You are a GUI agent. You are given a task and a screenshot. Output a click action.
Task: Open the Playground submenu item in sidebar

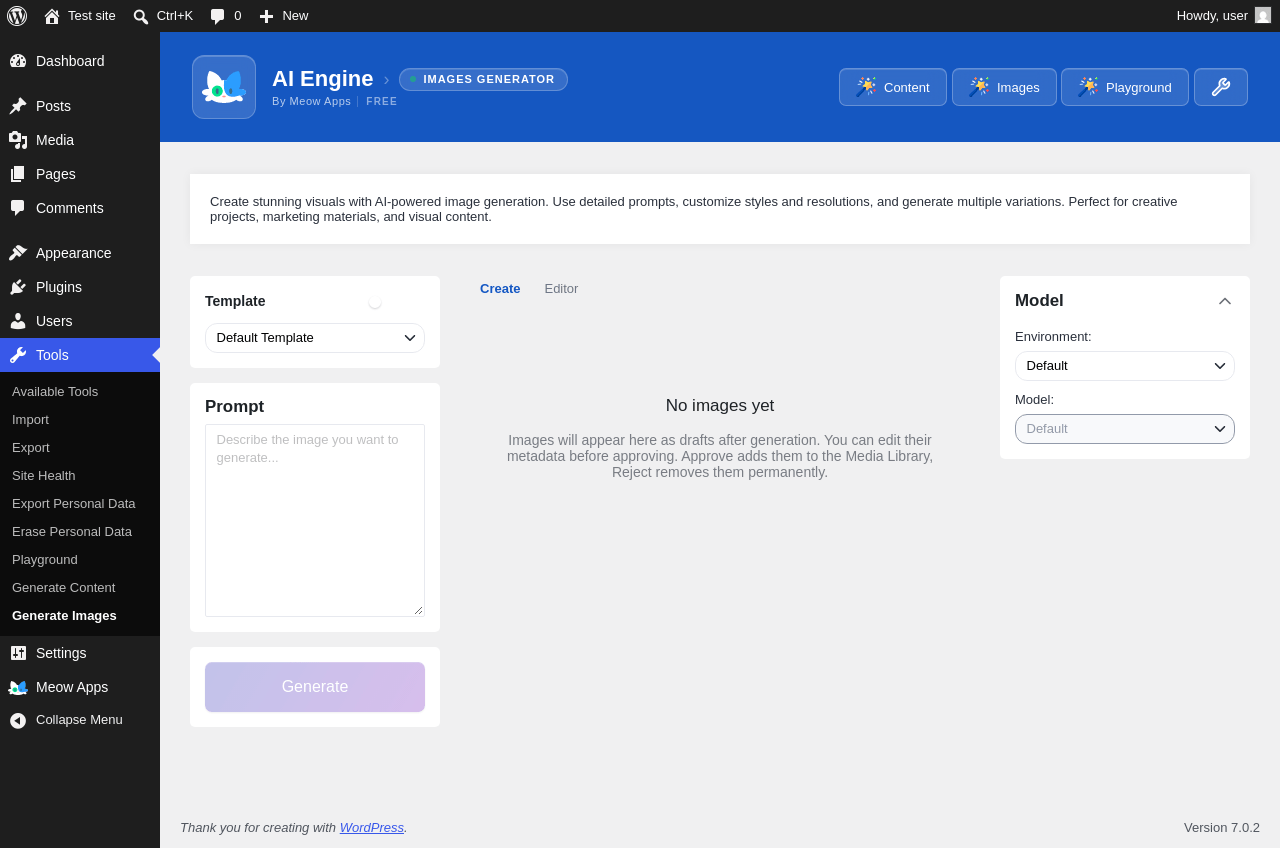point(45,560)
